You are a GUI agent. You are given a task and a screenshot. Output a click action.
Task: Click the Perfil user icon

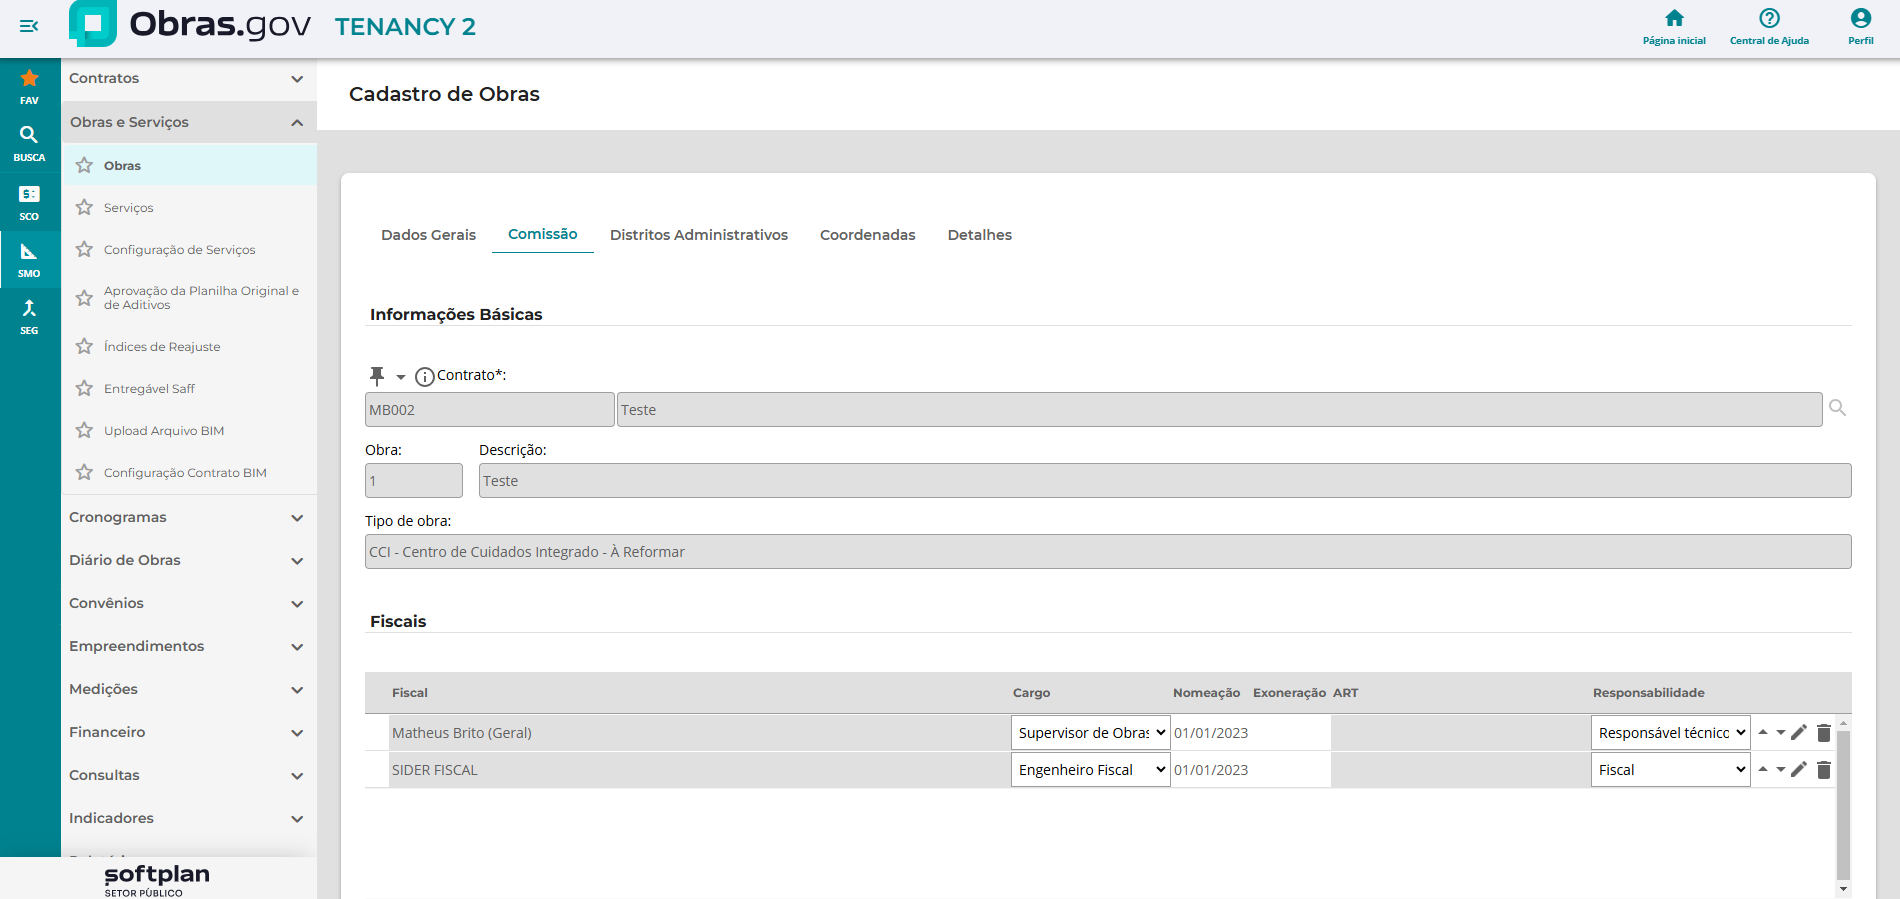pyautogui.click(x=1860, y=19)
